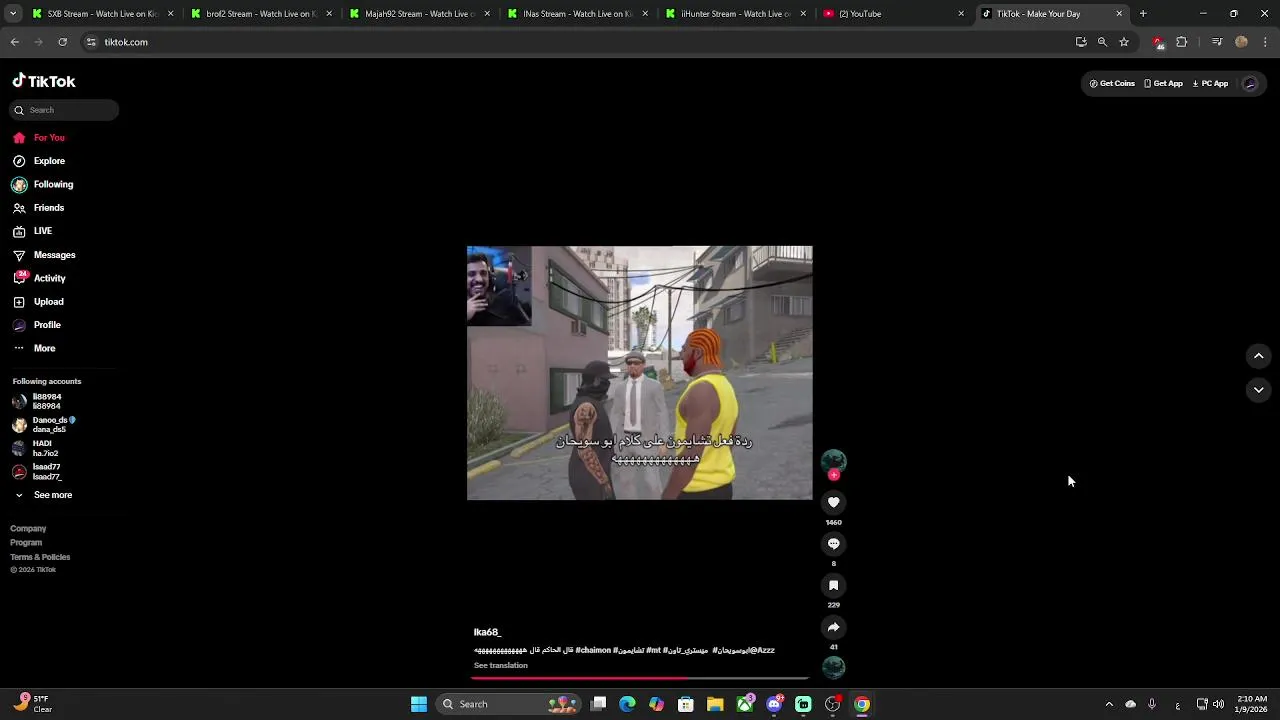The height and width of the screenshot is (720, 1280).
Task: Open TikTok profile avatar at top right
Action: [x=1250, y=84]
